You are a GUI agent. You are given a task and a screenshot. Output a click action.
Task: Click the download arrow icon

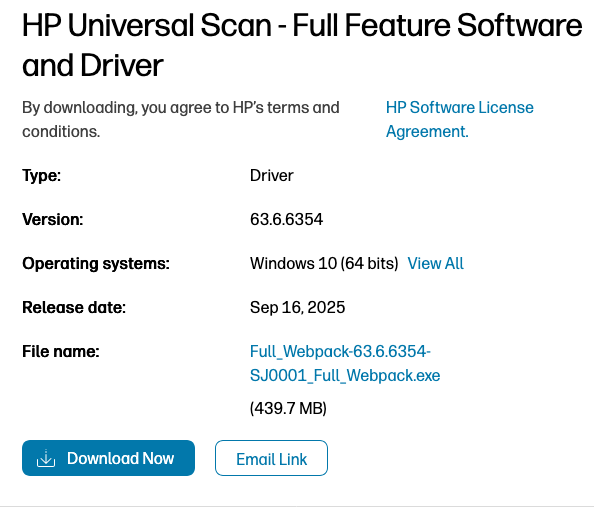click(46, 459)
